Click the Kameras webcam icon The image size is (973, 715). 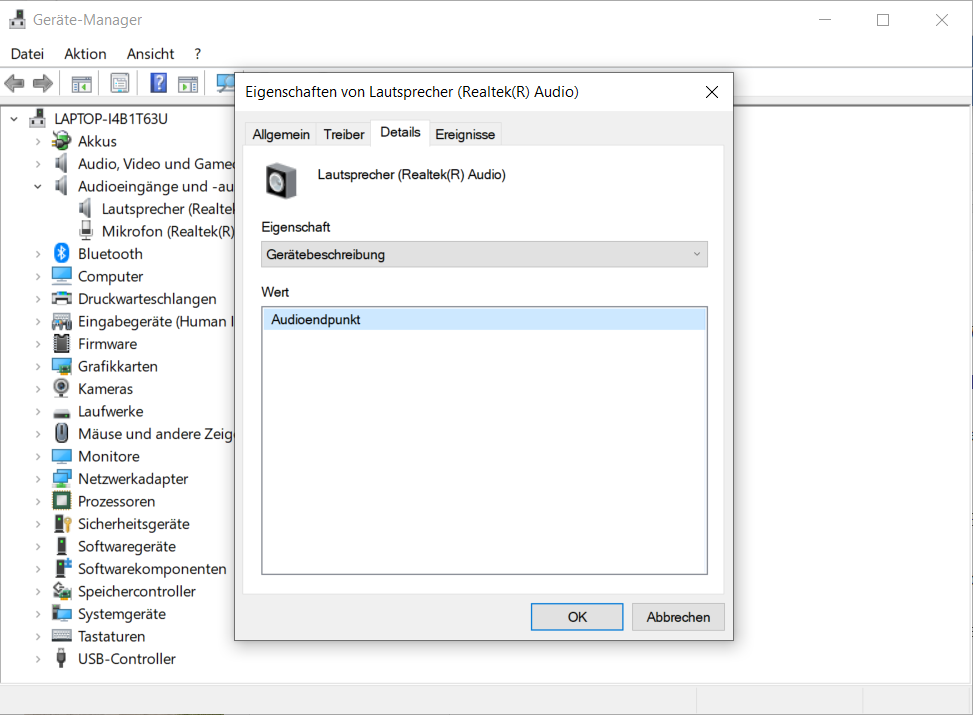tap(61, 388)
